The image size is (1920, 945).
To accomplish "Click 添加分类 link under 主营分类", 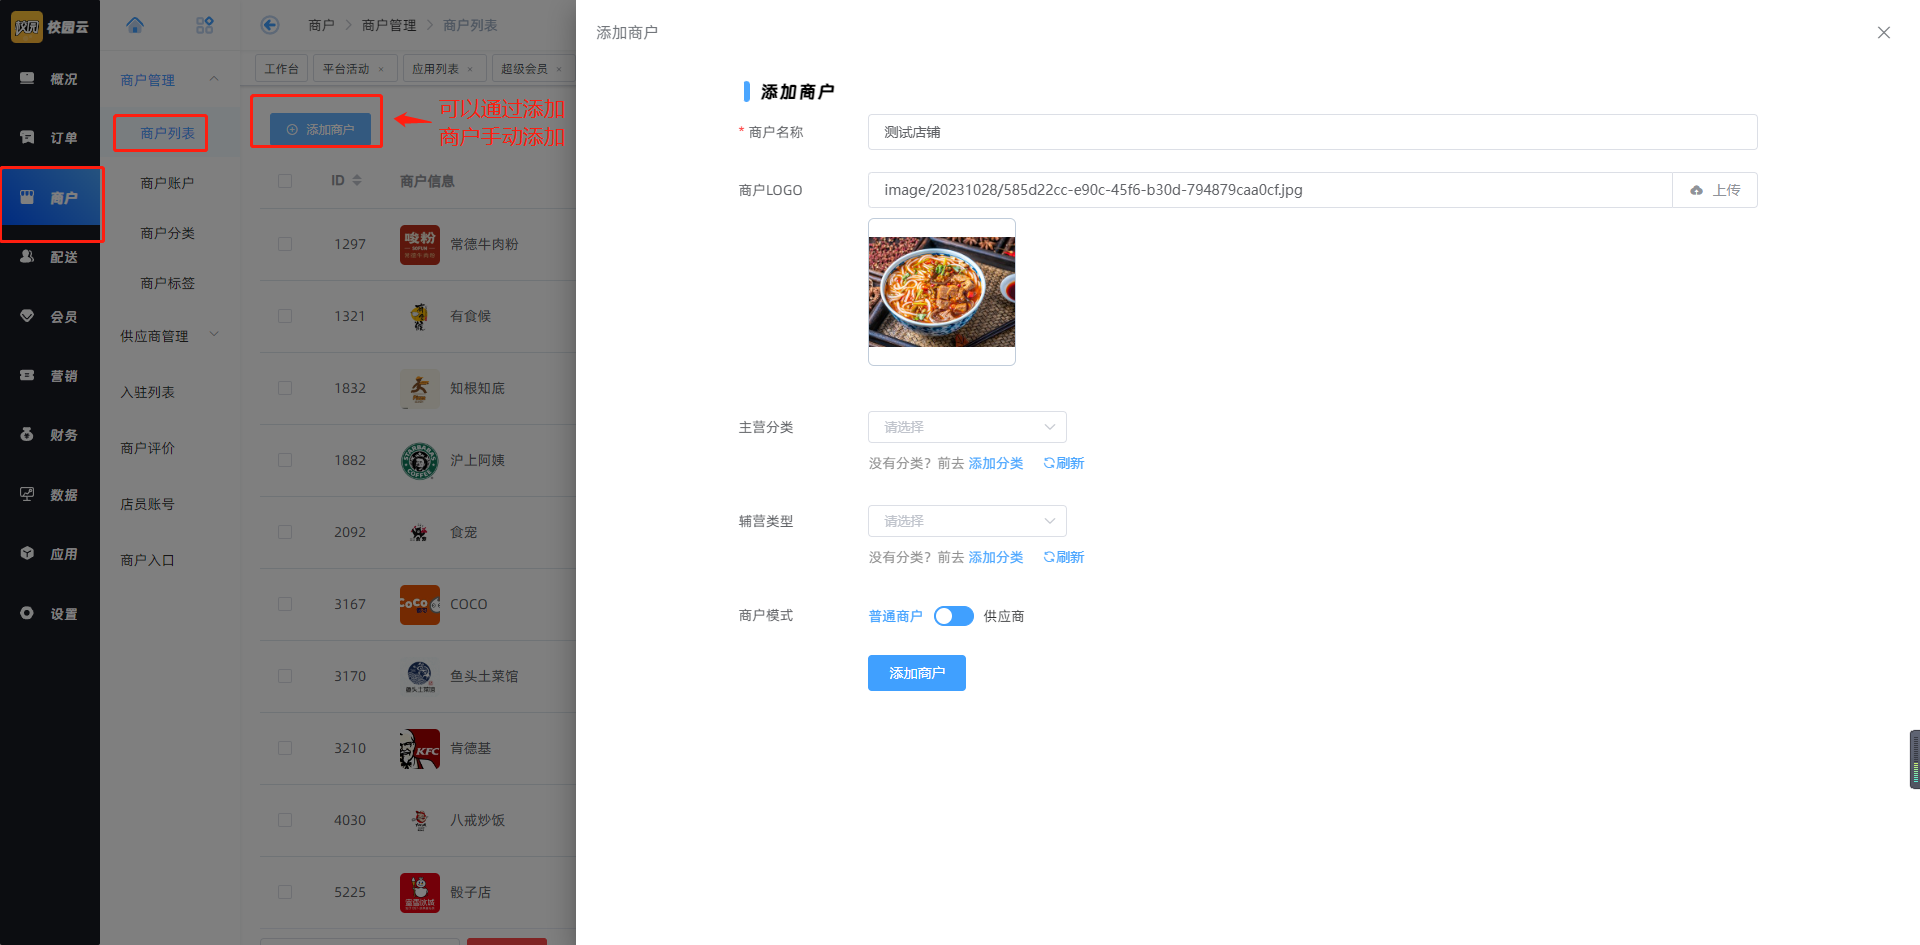I will click(x=995, y=463).
